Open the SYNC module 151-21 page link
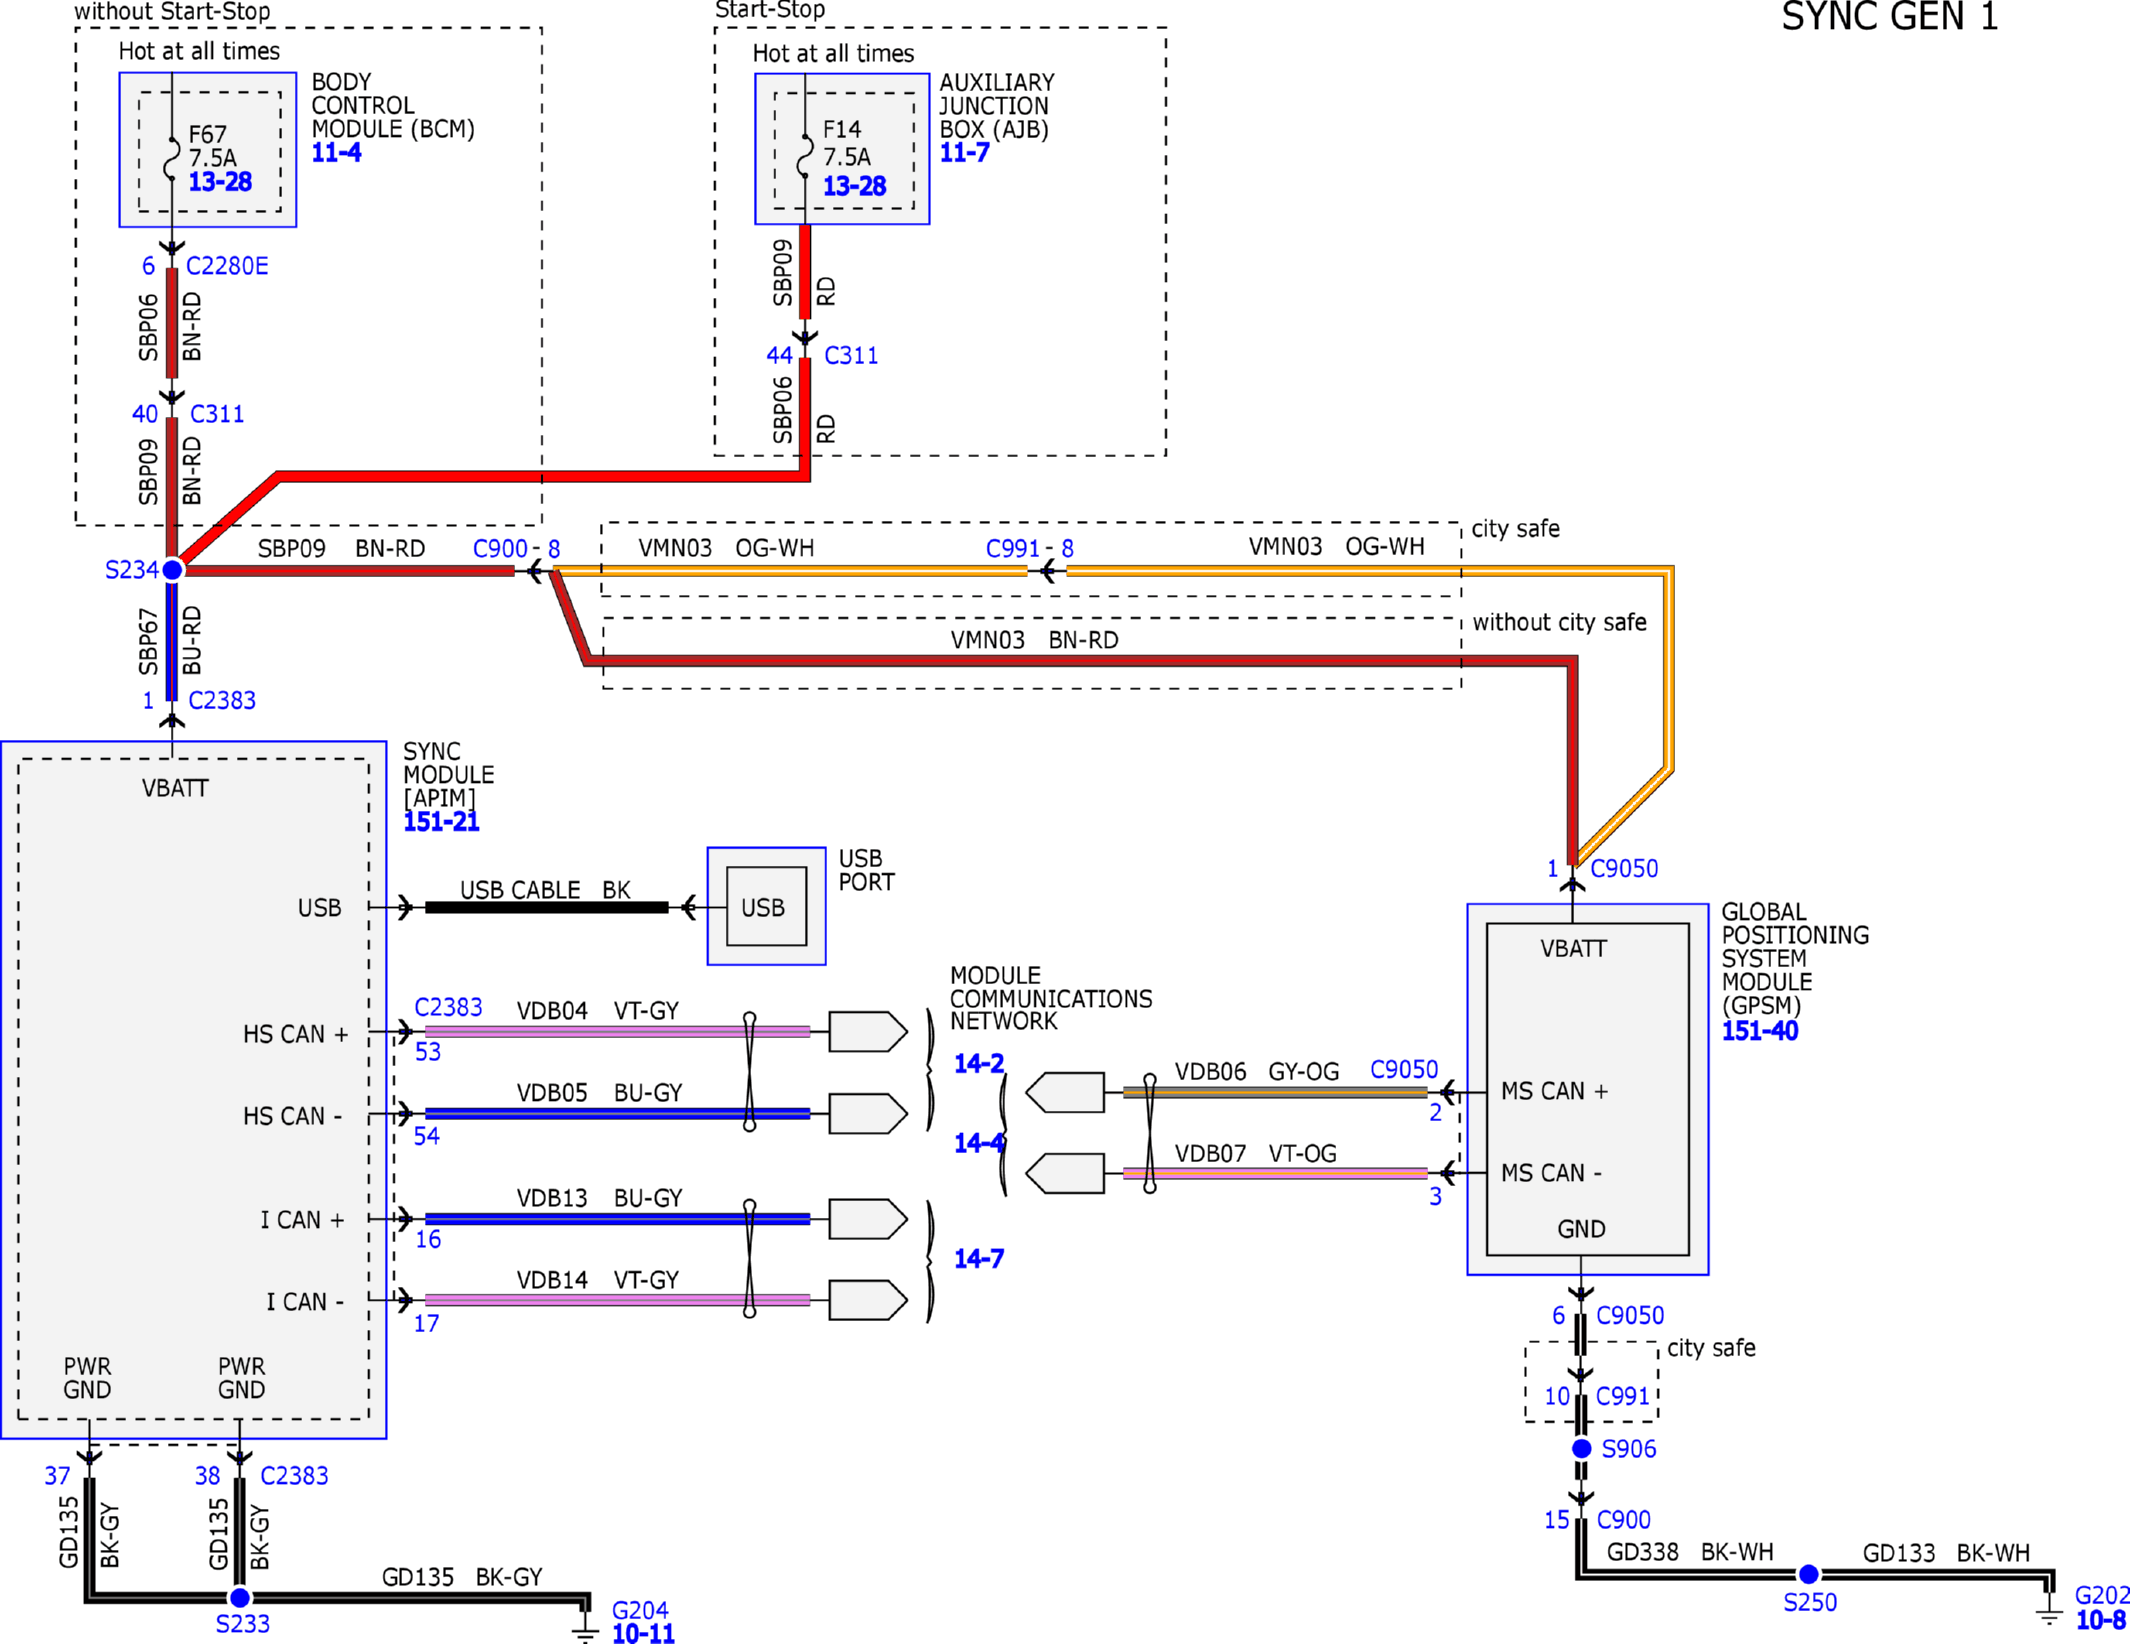The image size is (2130, 1644). point(441,822)
